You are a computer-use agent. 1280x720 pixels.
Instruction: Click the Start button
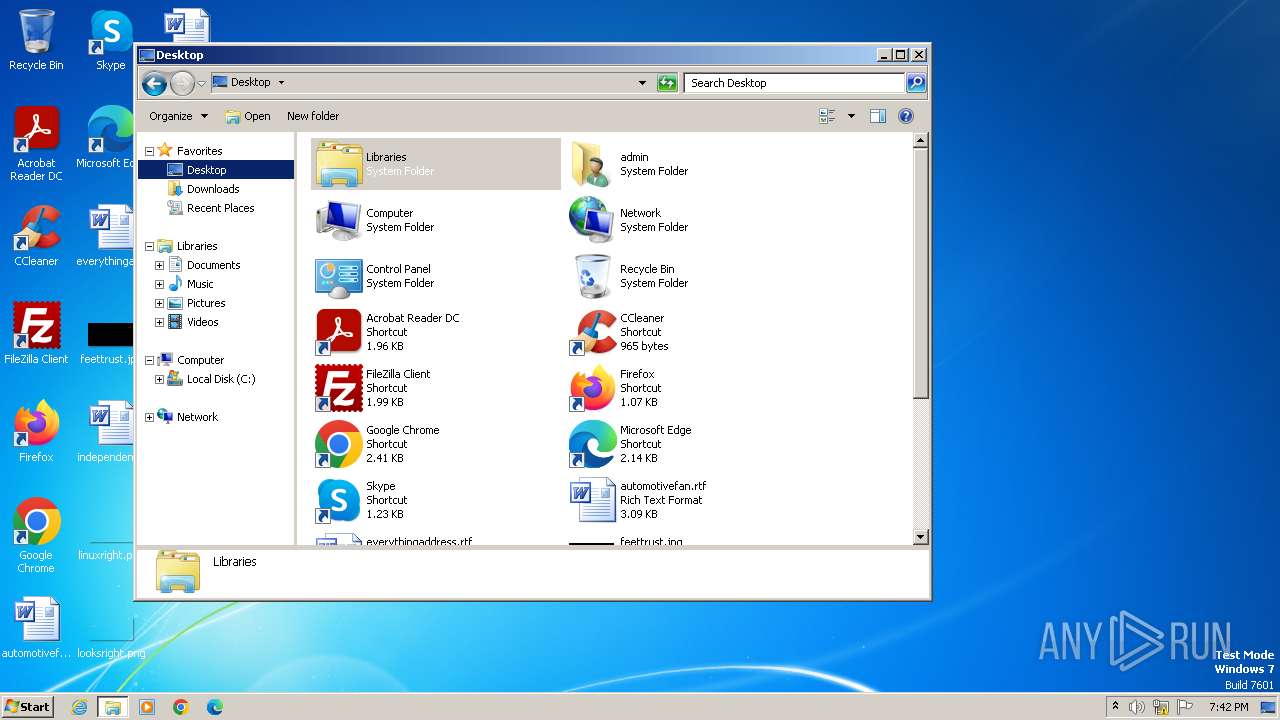pyautogui.click(x=27, y=706)
